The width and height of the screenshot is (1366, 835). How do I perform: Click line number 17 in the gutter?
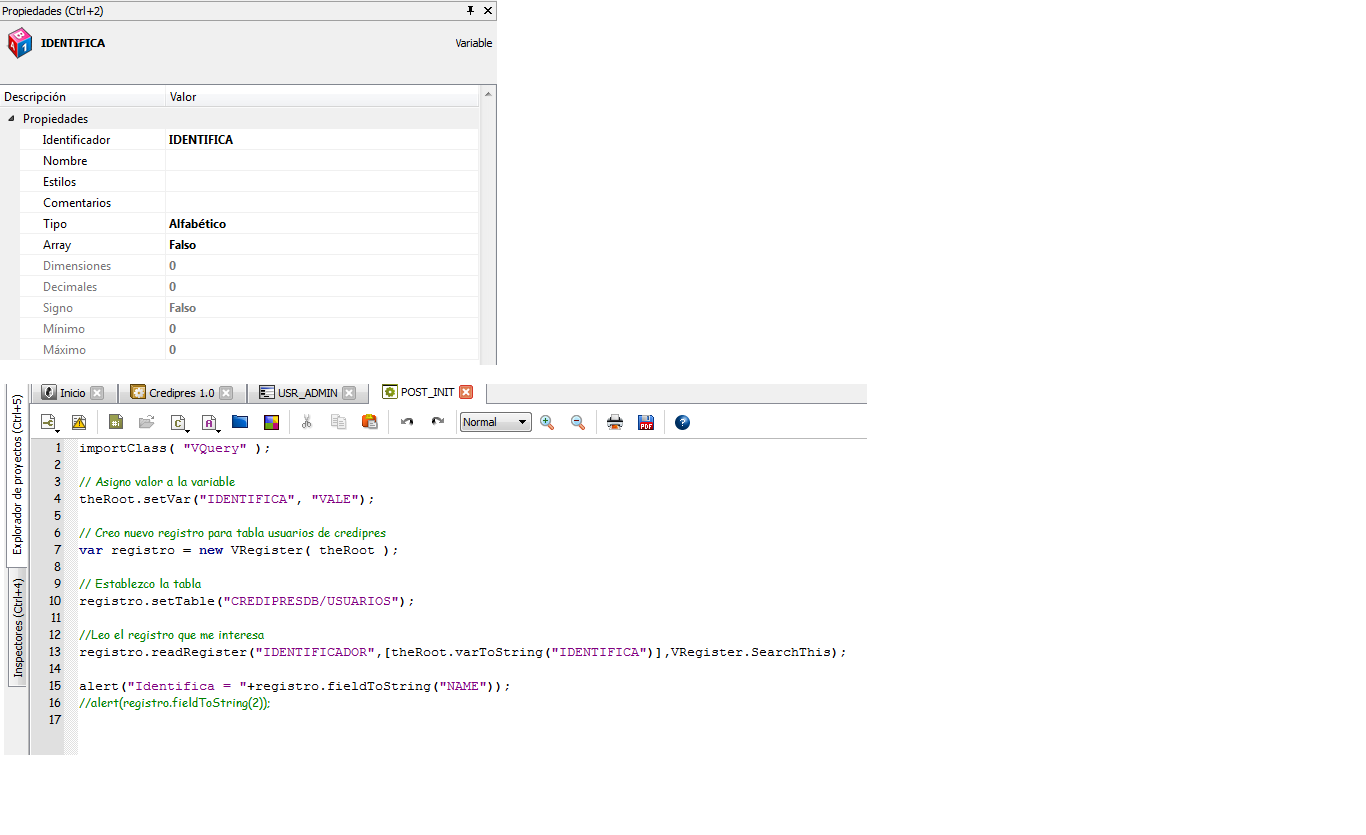click(x=55, y=720)
